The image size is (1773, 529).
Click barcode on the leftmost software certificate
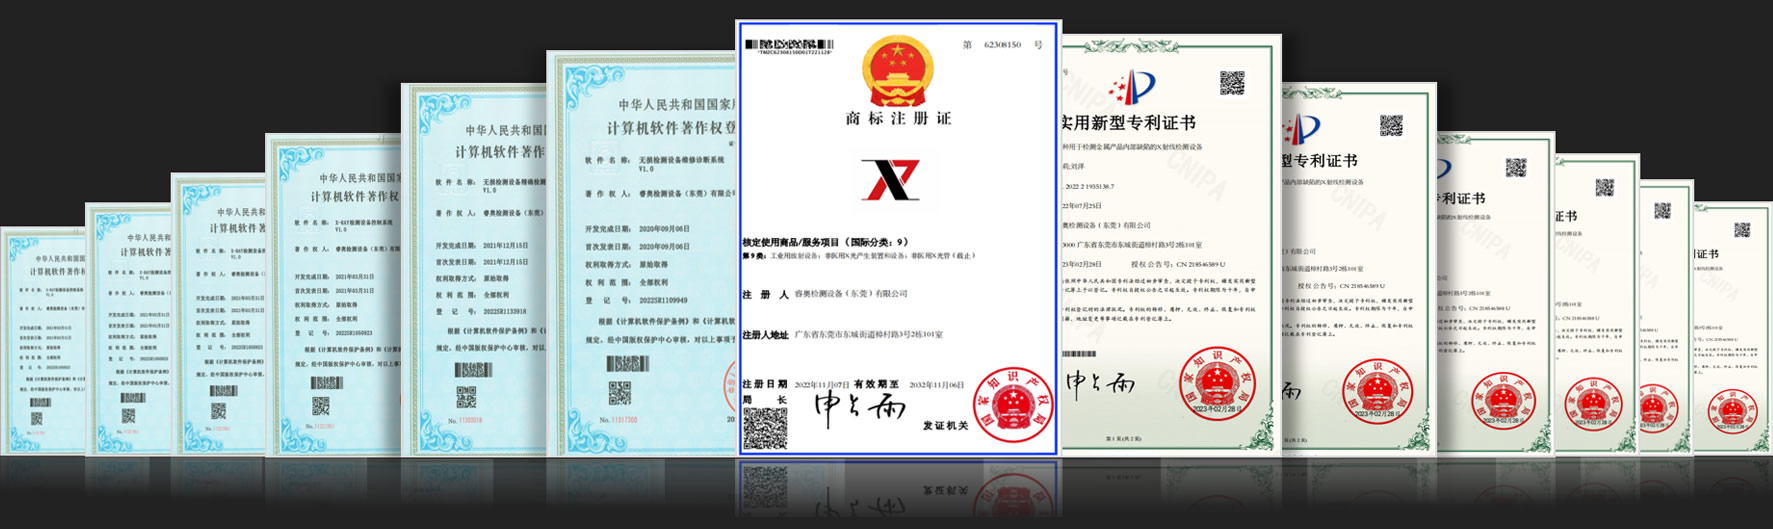[x=40, y=403]
